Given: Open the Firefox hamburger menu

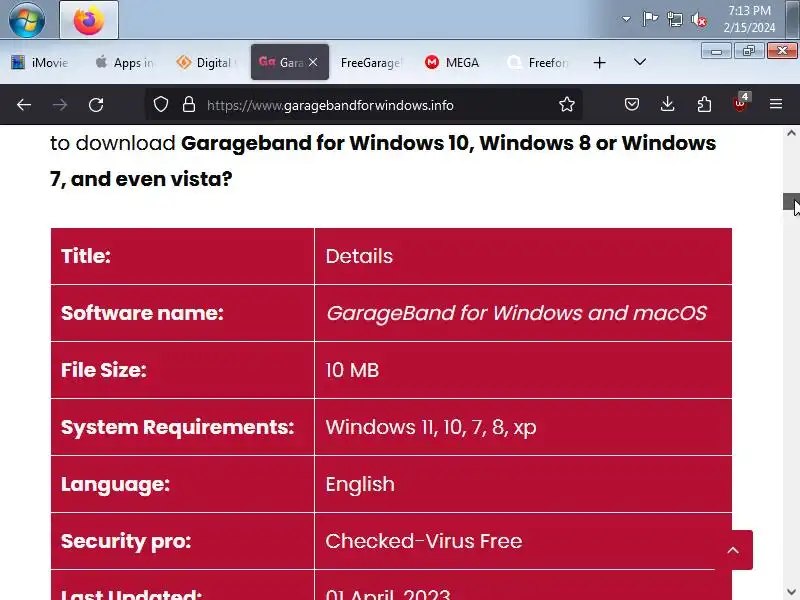Looking at the screenshot, I should click(x=776, y=105).
